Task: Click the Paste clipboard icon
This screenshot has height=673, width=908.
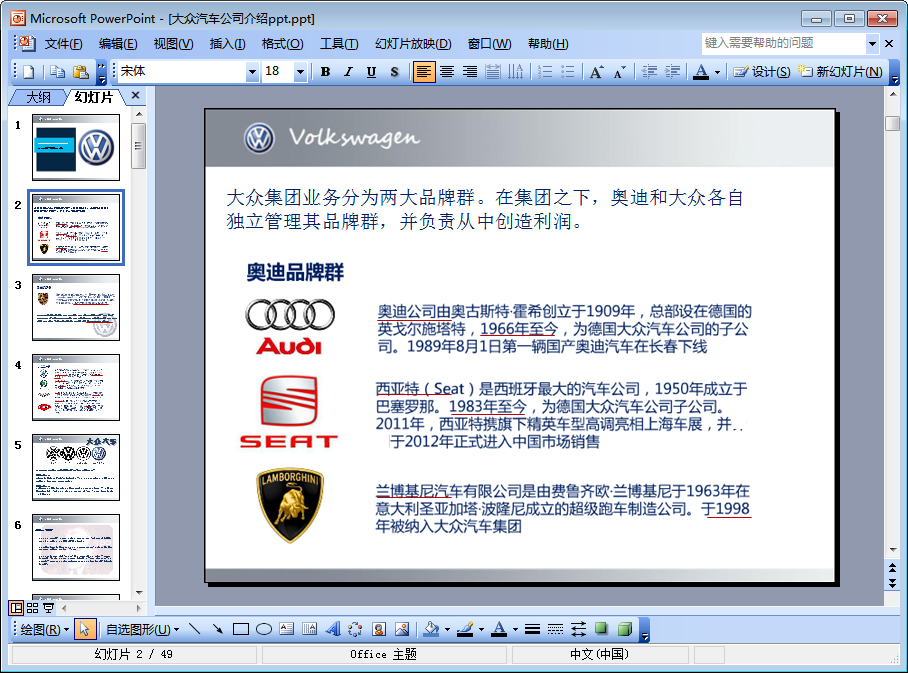Action: tap(80, 72)
